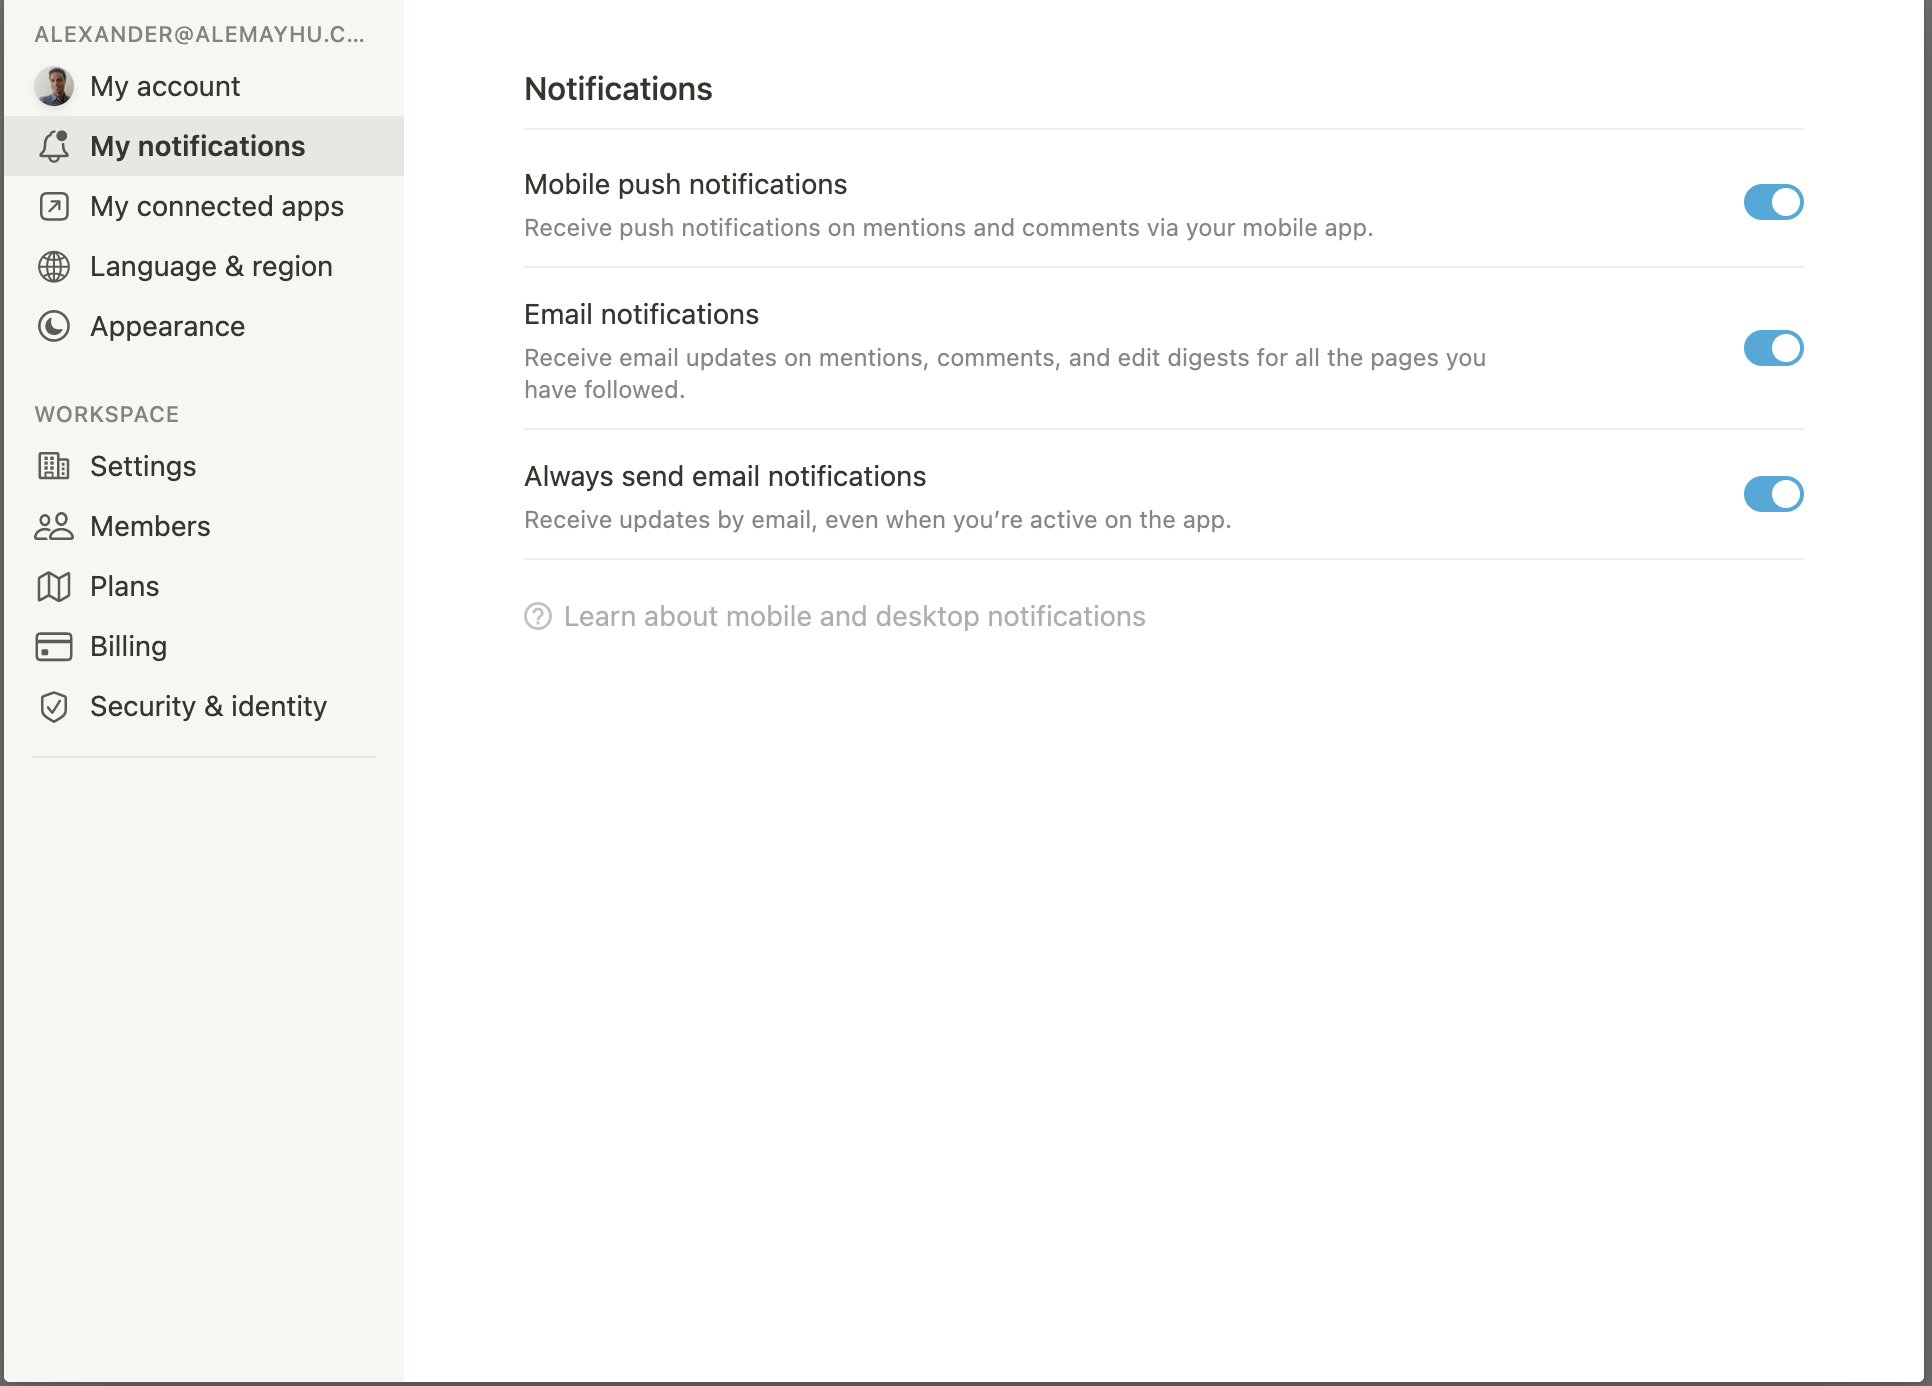Open the Workspace Settings section
The width and height of the screenshot is (1932, 1386).
[x=142, y=466]
